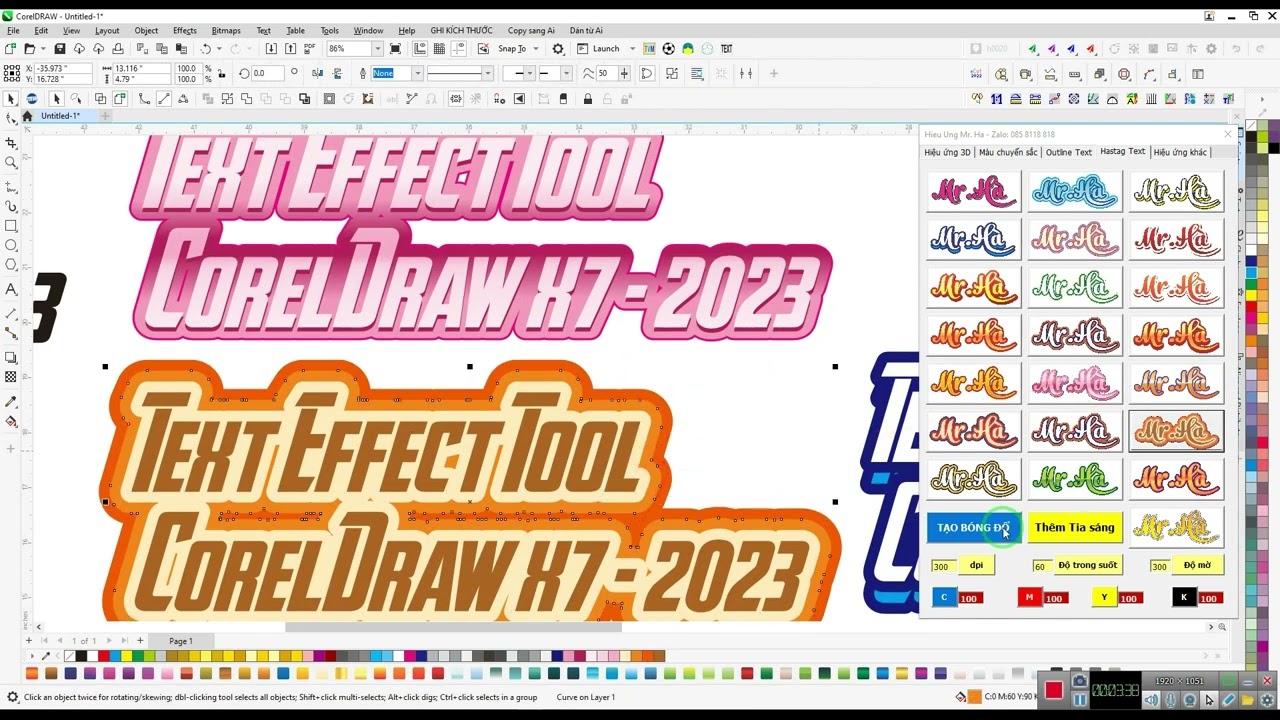Click the Print icon in standard toolbar

point(118,49)
